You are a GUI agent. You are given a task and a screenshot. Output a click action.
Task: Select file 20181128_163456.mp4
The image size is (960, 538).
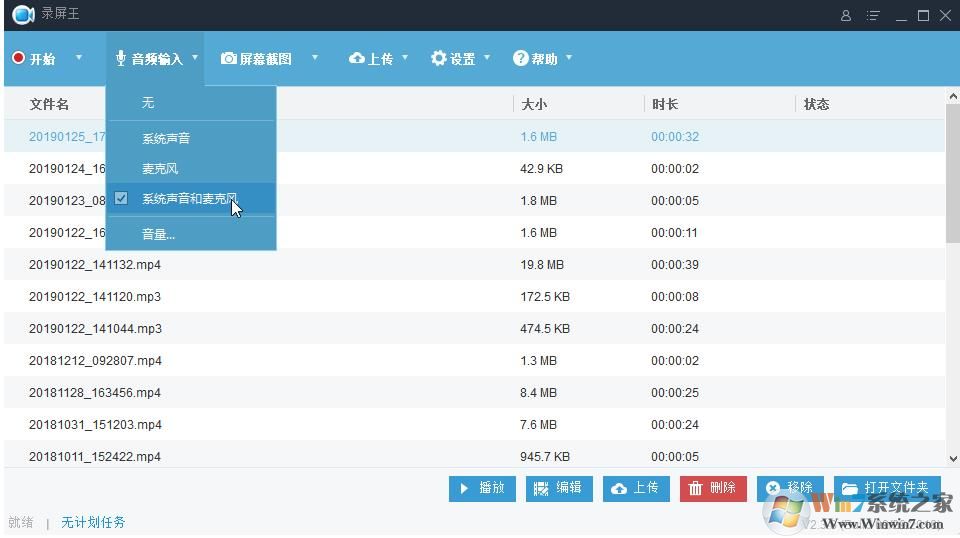tap(95, 392)
